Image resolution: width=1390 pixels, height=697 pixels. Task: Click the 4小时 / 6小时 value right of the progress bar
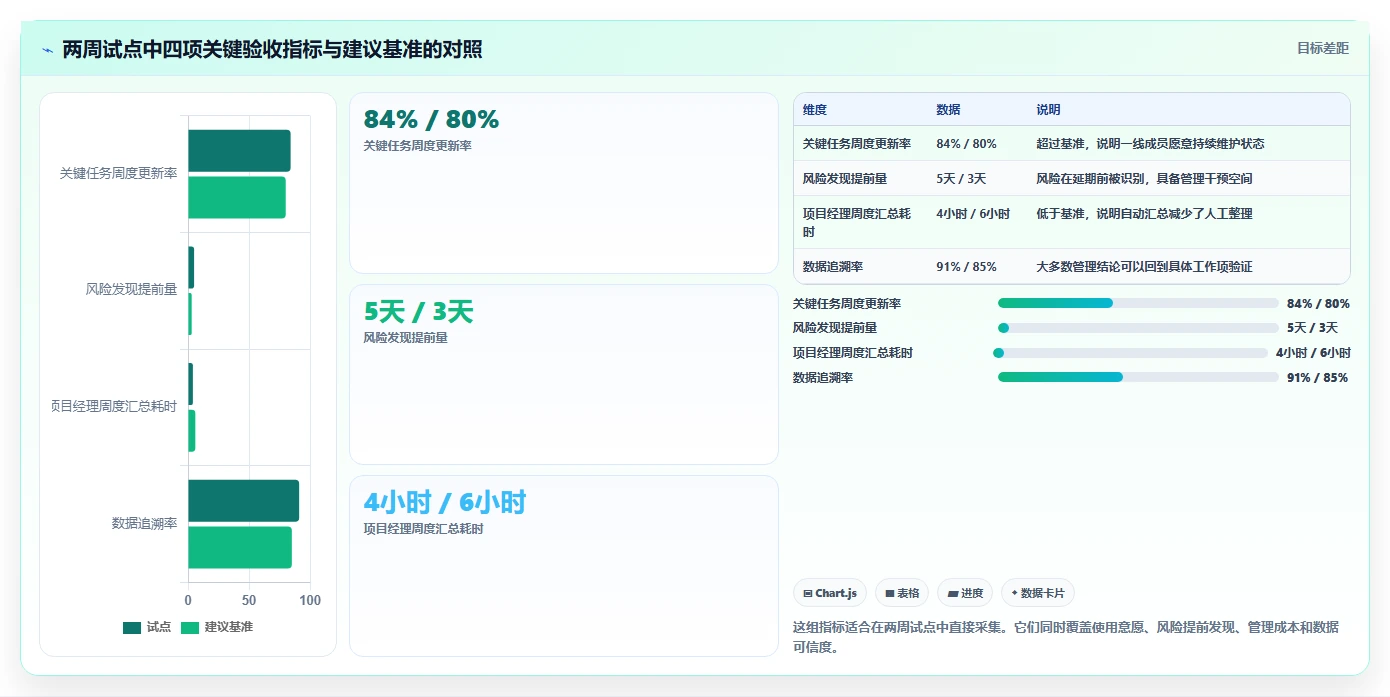pos(1313,353)
